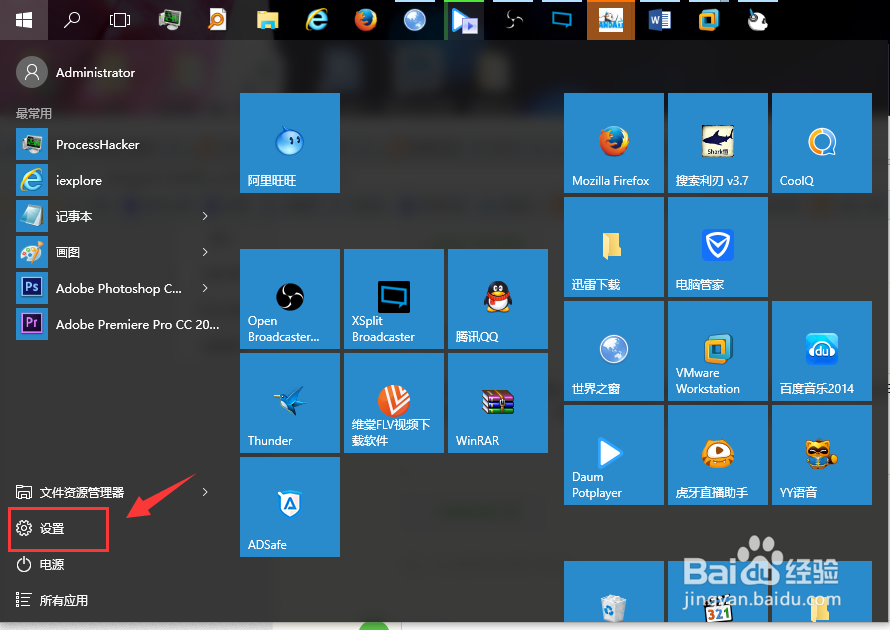Expand the 文件资源管理器 submenu arrow
The image size is (890, 630).
205,492
